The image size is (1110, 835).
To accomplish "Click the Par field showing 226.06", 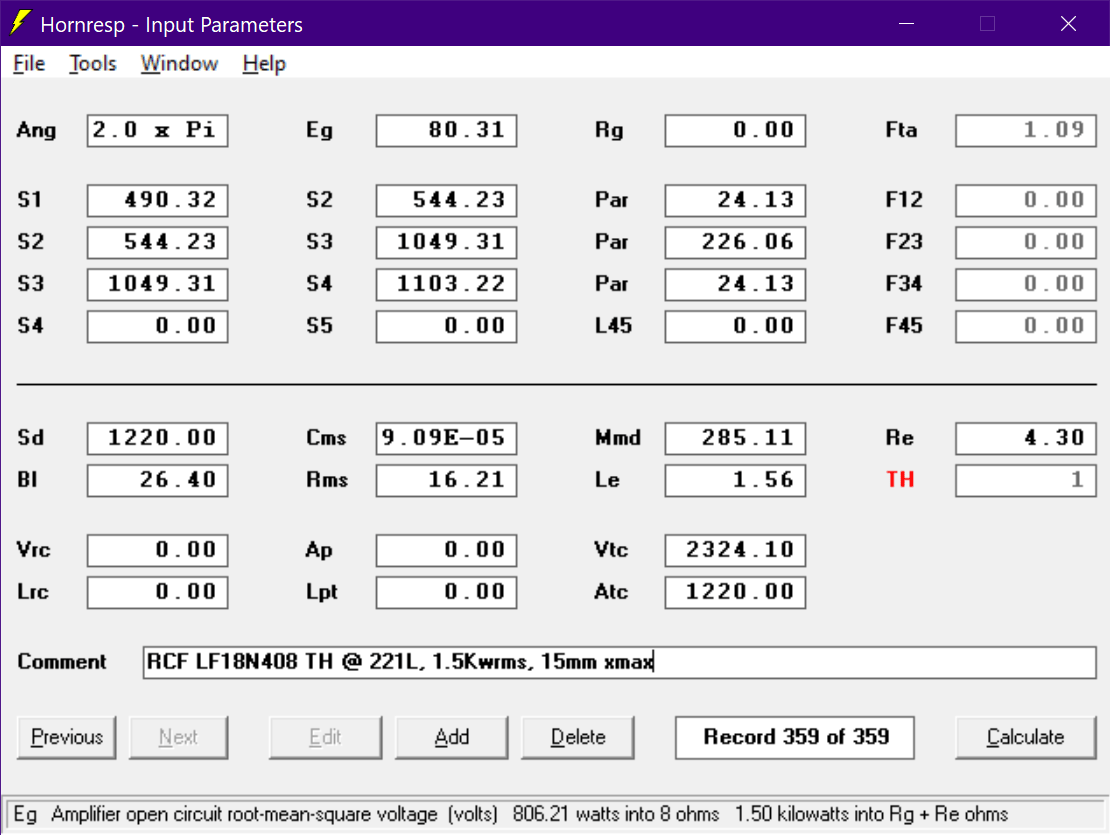I will coord(736,242).
